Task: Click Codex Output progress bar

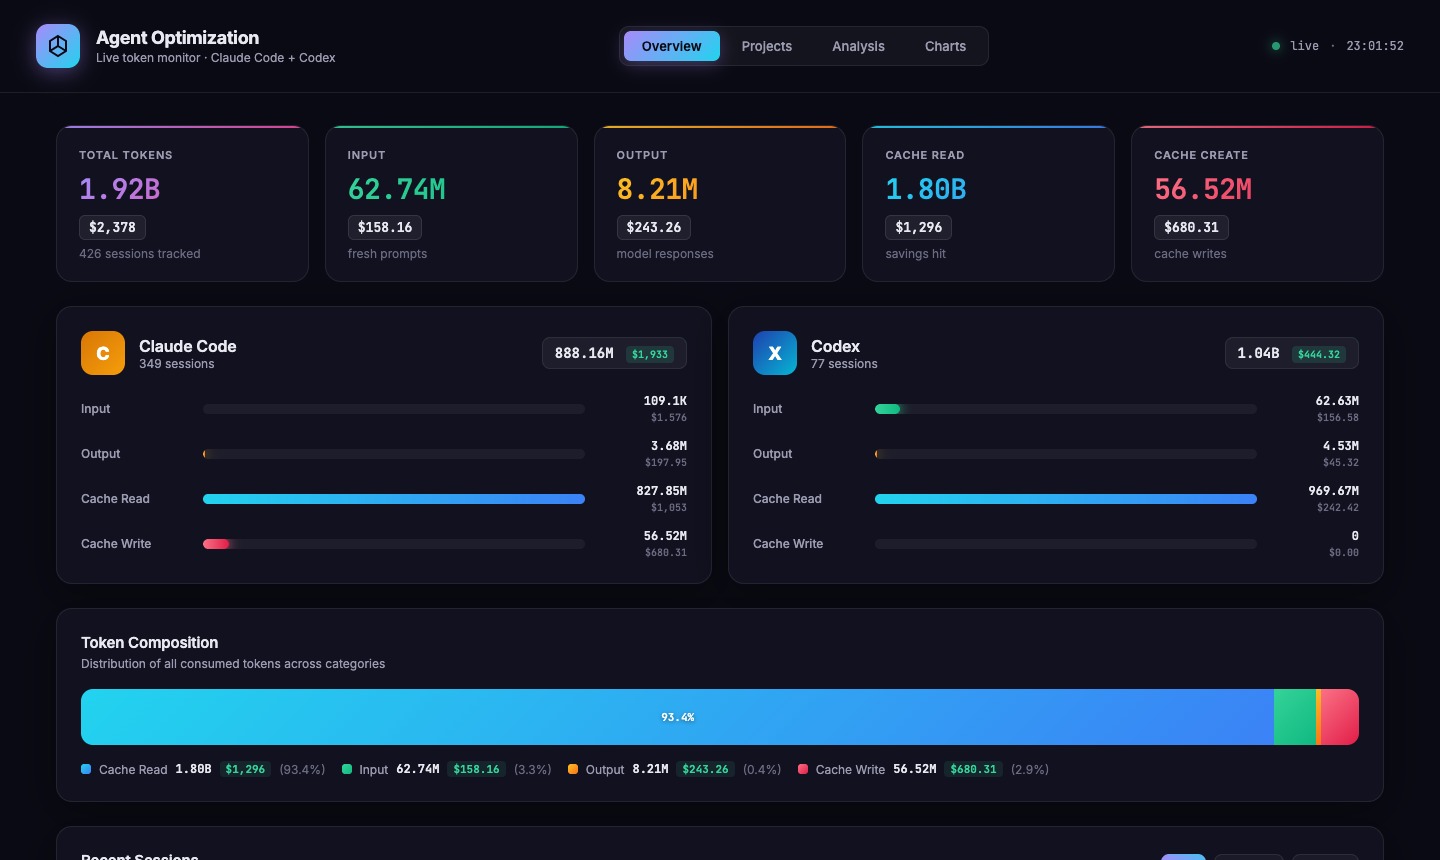Action: 1066,454
